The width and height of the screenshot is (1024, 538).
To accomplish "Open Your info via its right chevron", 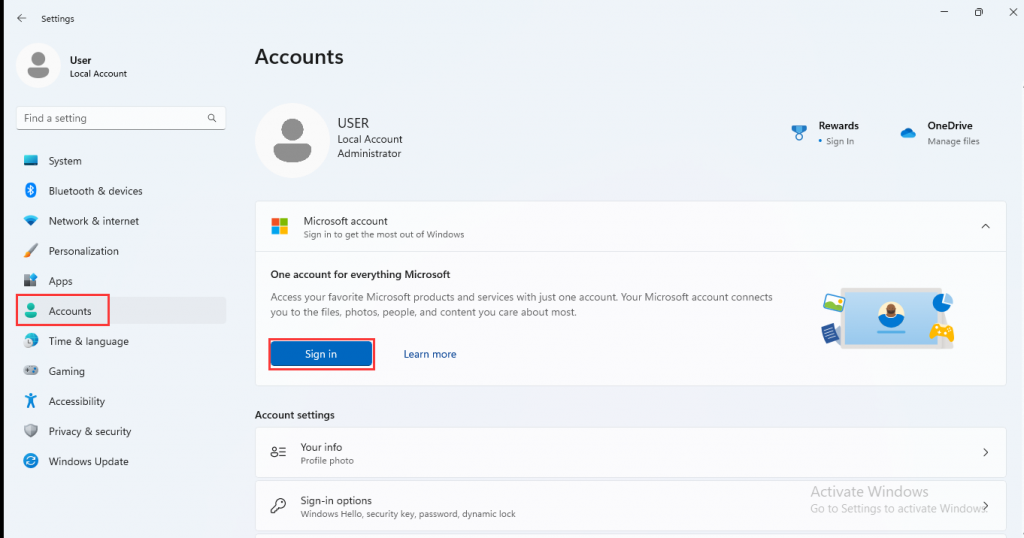I will click(x=985, y=452).
